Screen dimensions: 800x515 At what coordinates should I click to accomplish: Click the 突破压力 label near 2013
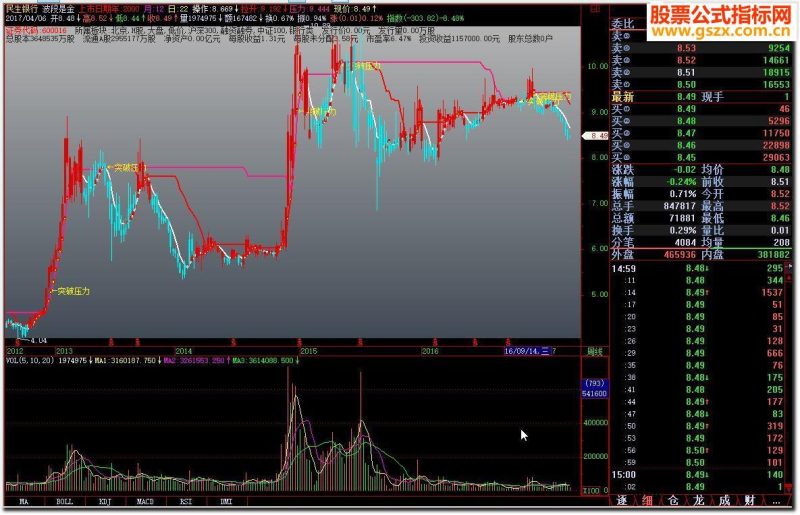[73, 291]
